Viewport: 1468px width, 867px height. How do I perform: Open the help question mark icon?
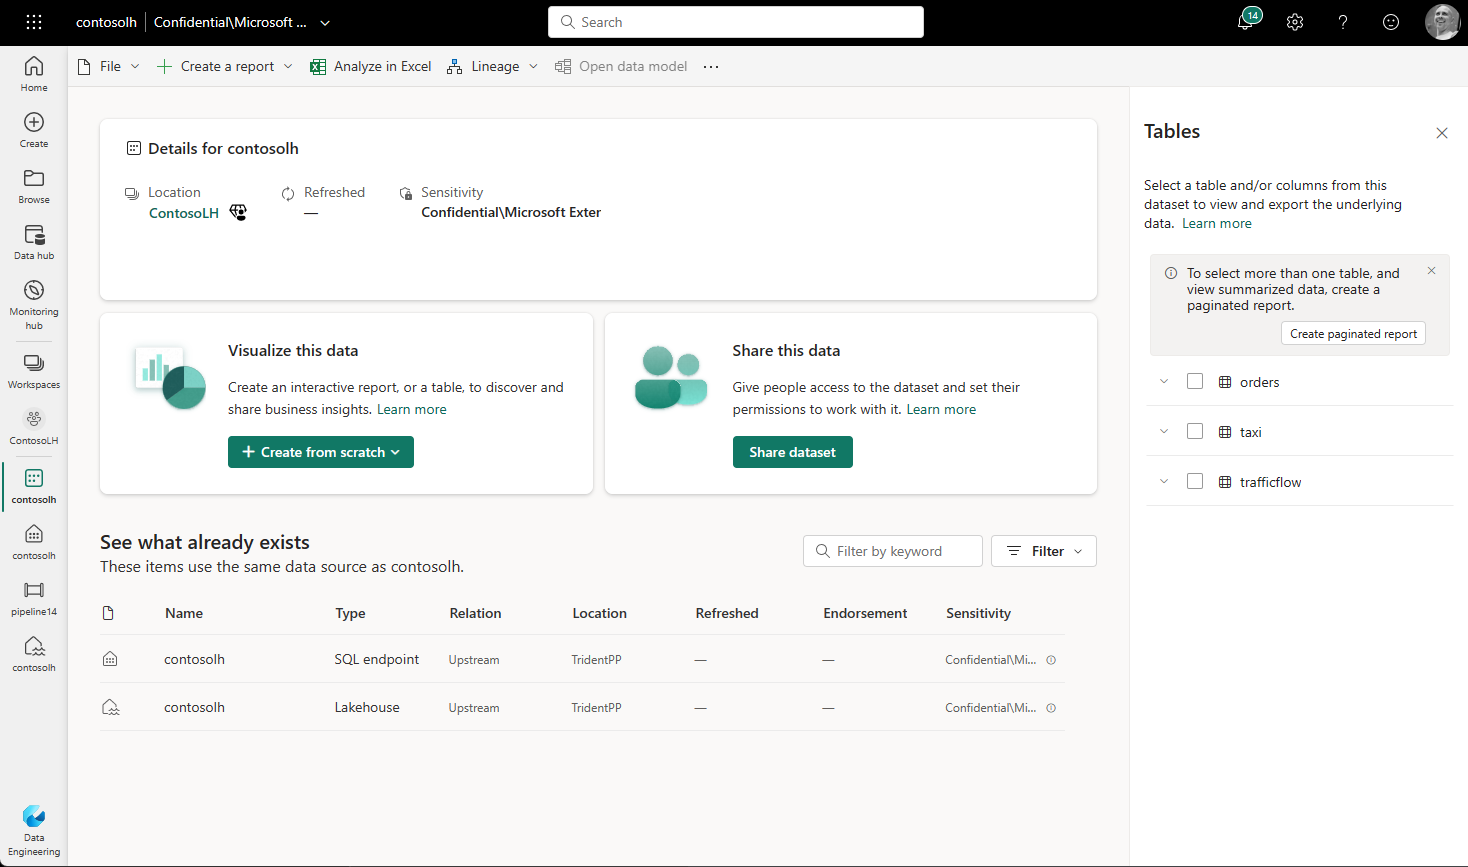click(1343, 22)
